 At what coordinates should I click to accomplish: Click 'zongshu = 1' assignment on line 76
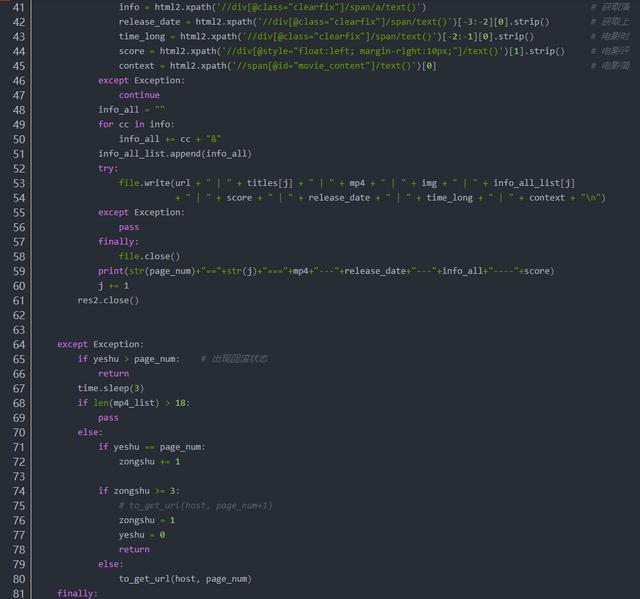[147, 520]
